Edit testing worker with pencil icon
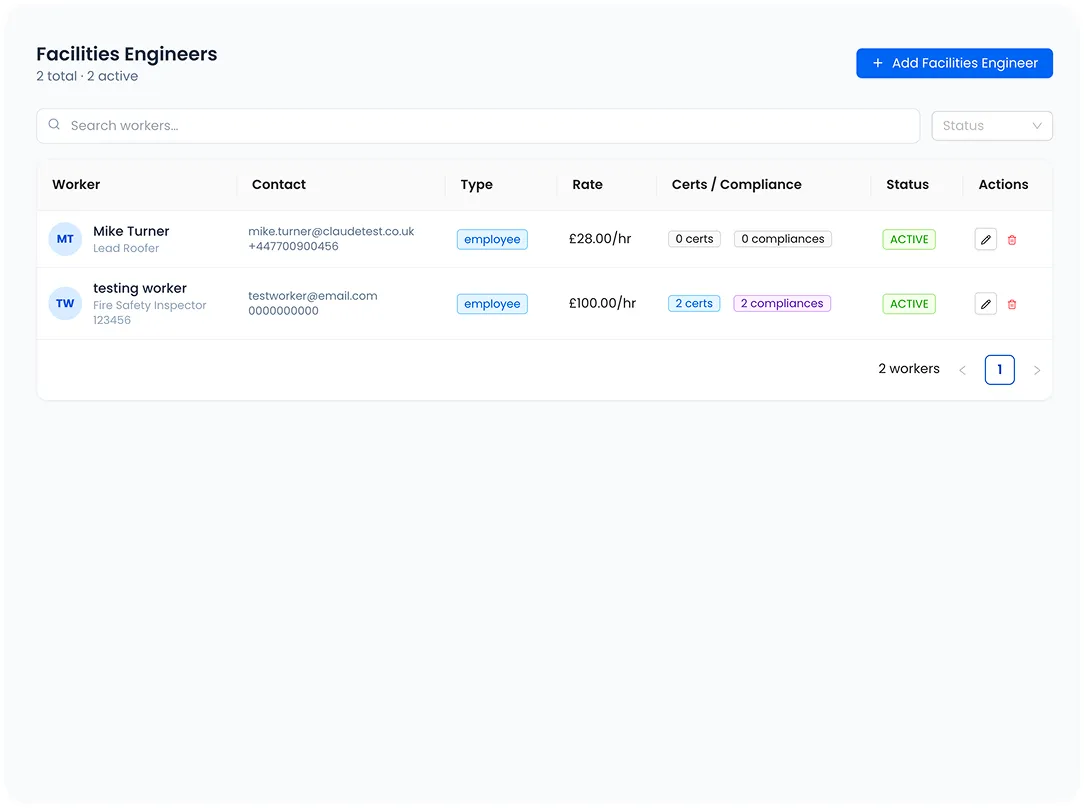The image size is (1084, 808). [985, 303]
